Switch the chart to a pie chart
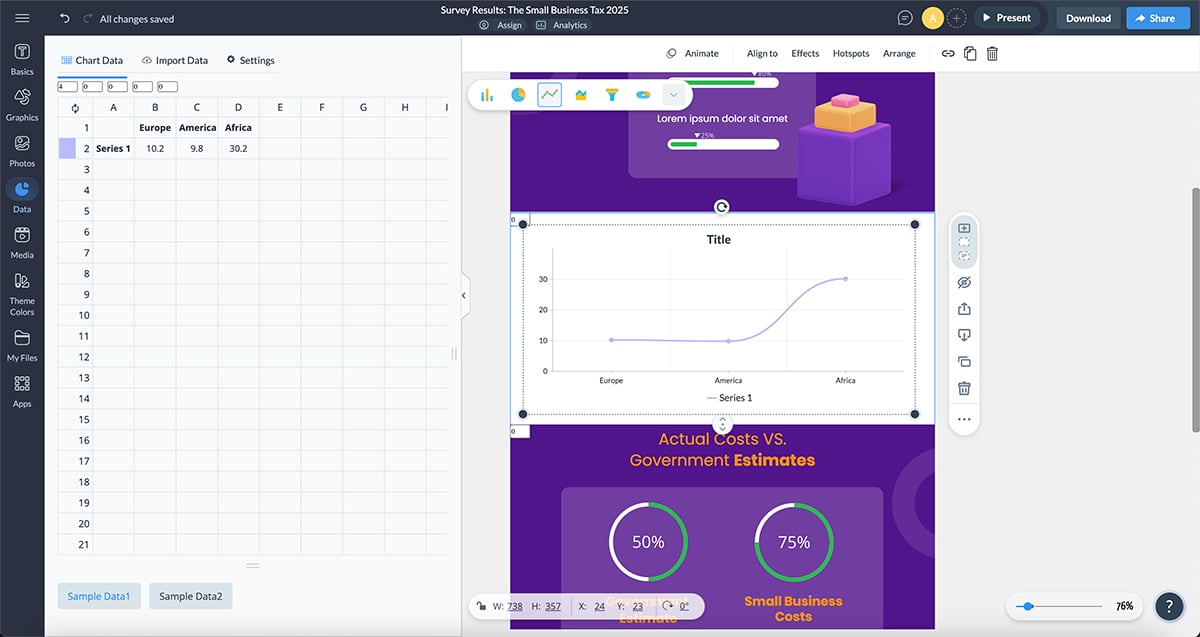Image resolution: width=1200 pixels, height=637 pixels. click(517, 94)
